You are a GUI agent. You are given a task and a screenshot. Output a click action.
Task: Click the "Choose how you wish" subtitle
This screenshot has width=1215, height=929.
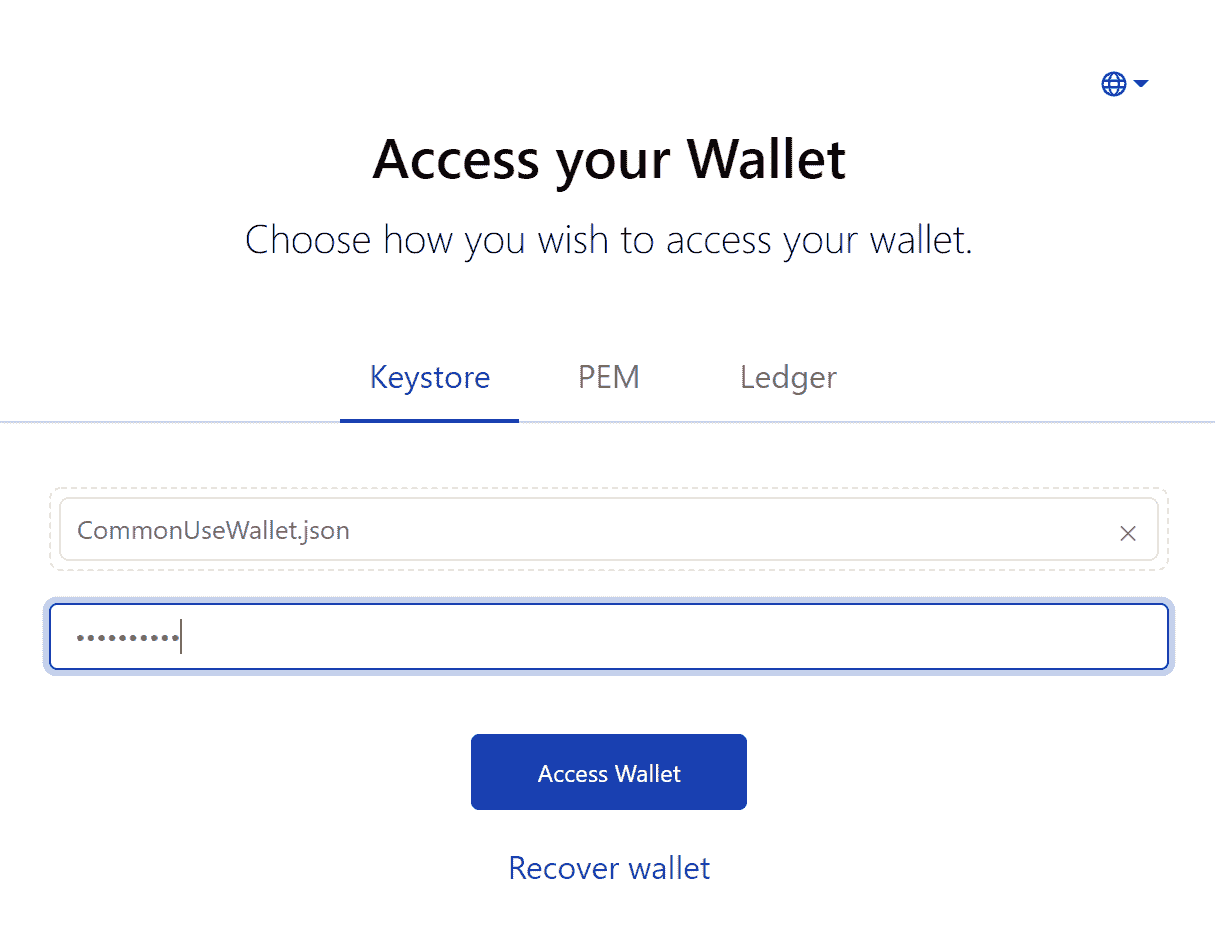coord(608,240)
